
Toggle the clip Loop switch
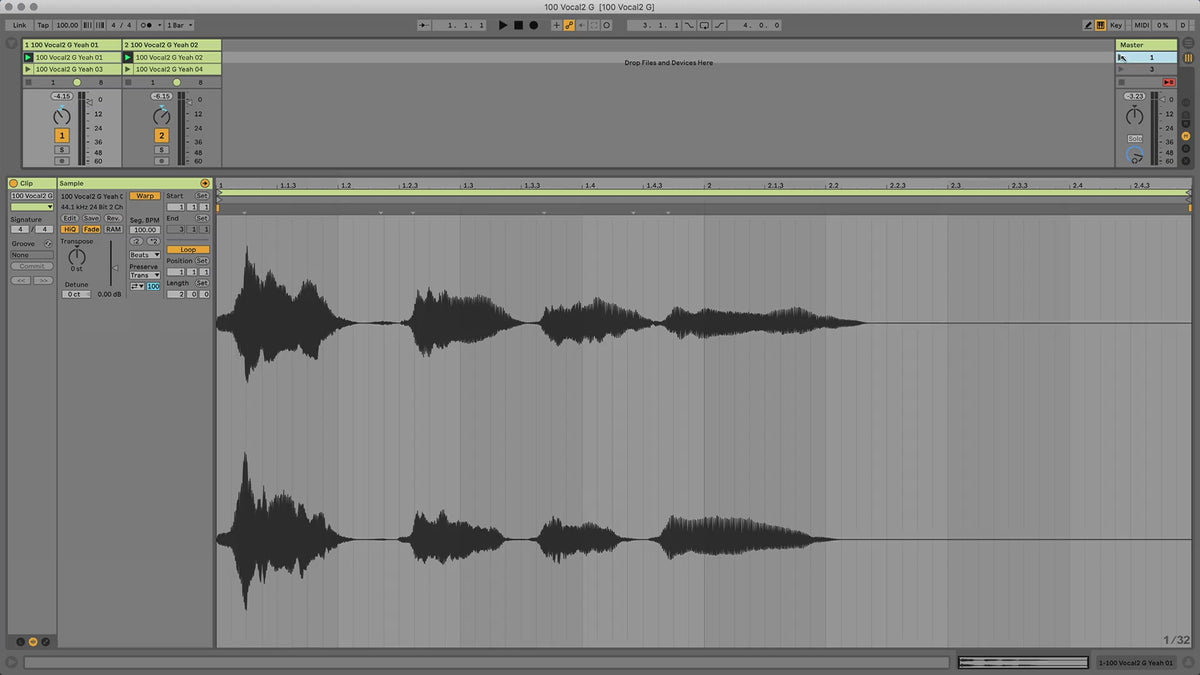(x=188, y=249)
